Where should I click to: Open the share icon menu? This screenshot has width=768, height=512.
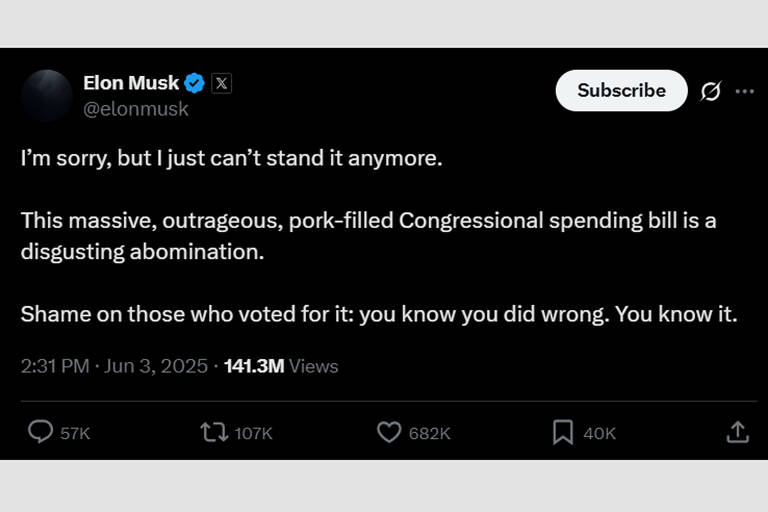click(x=737, y=432)
